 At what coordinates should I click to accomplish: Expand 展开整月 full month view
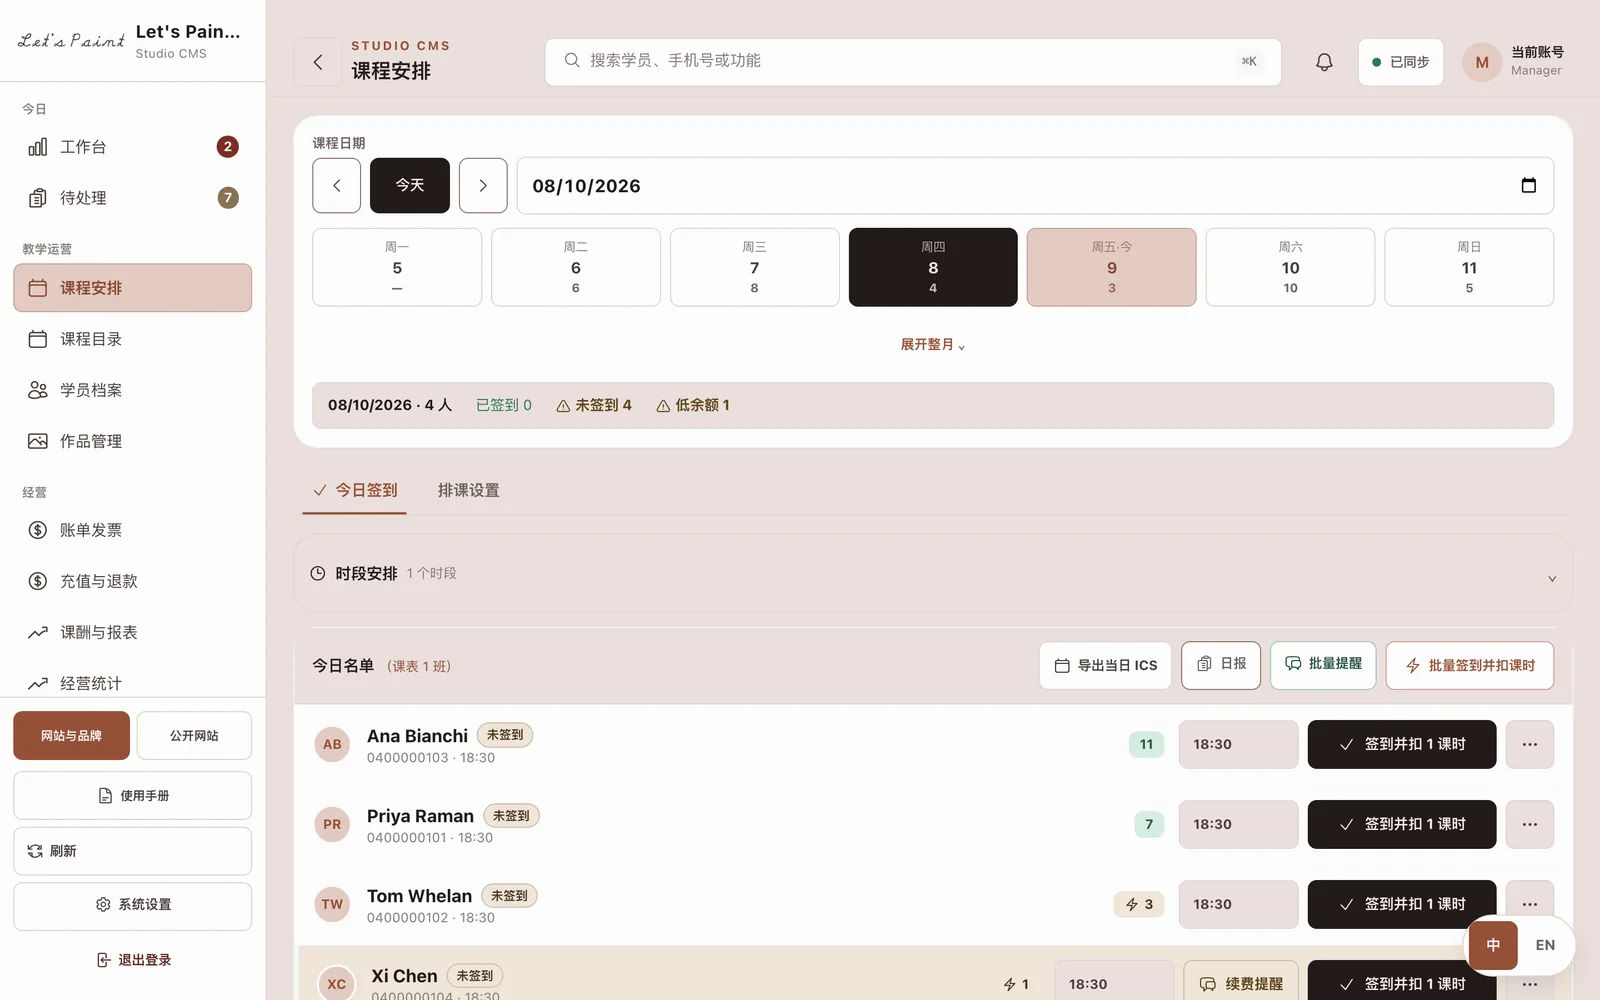coord(933,344)
